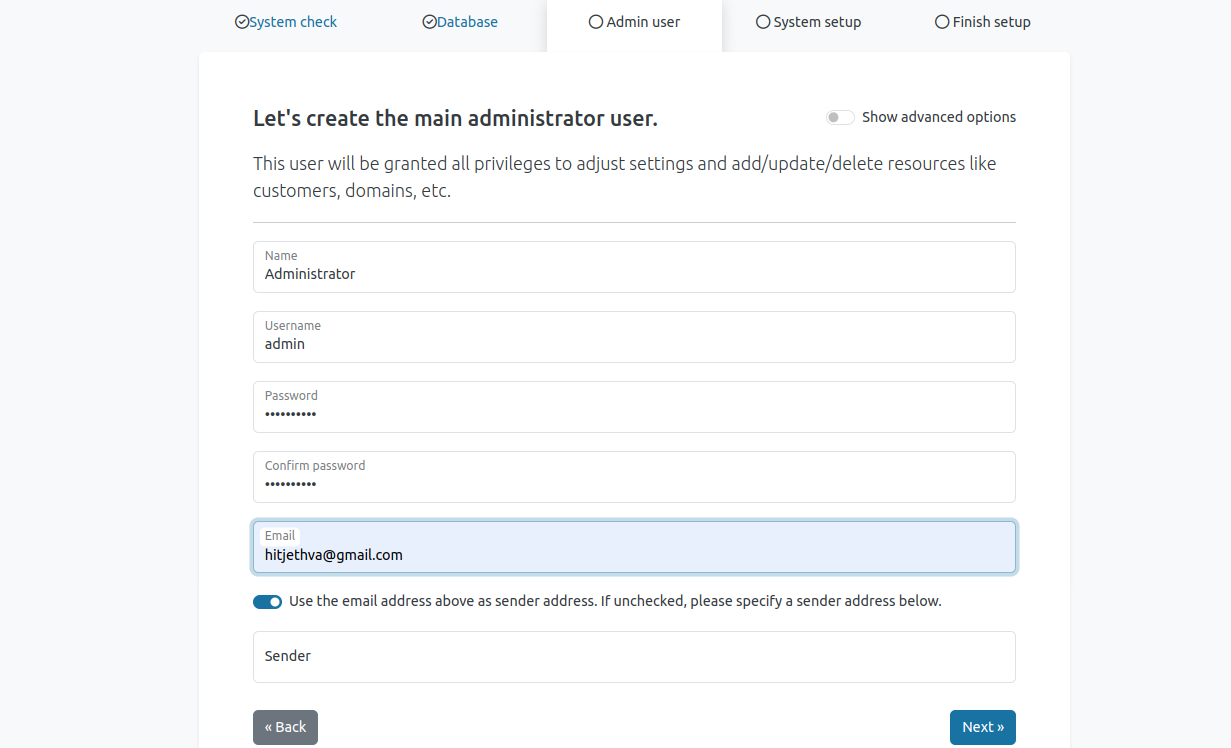Click the checkmark icon beside Database
Screen dimensions: 1231x748
429,22
